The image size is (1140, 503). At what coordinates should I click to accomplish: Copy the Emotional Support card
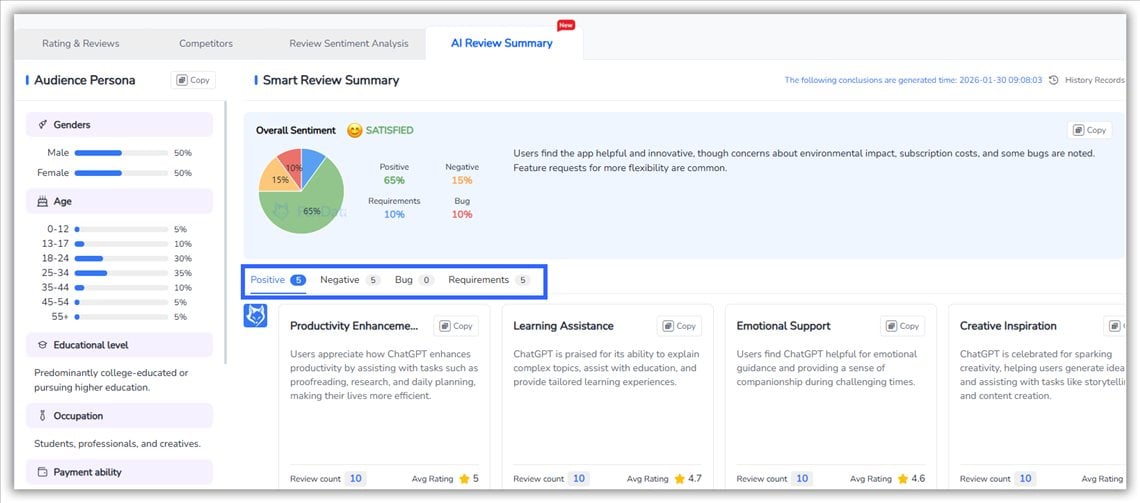pyautogui.click(x=903, y=326)
